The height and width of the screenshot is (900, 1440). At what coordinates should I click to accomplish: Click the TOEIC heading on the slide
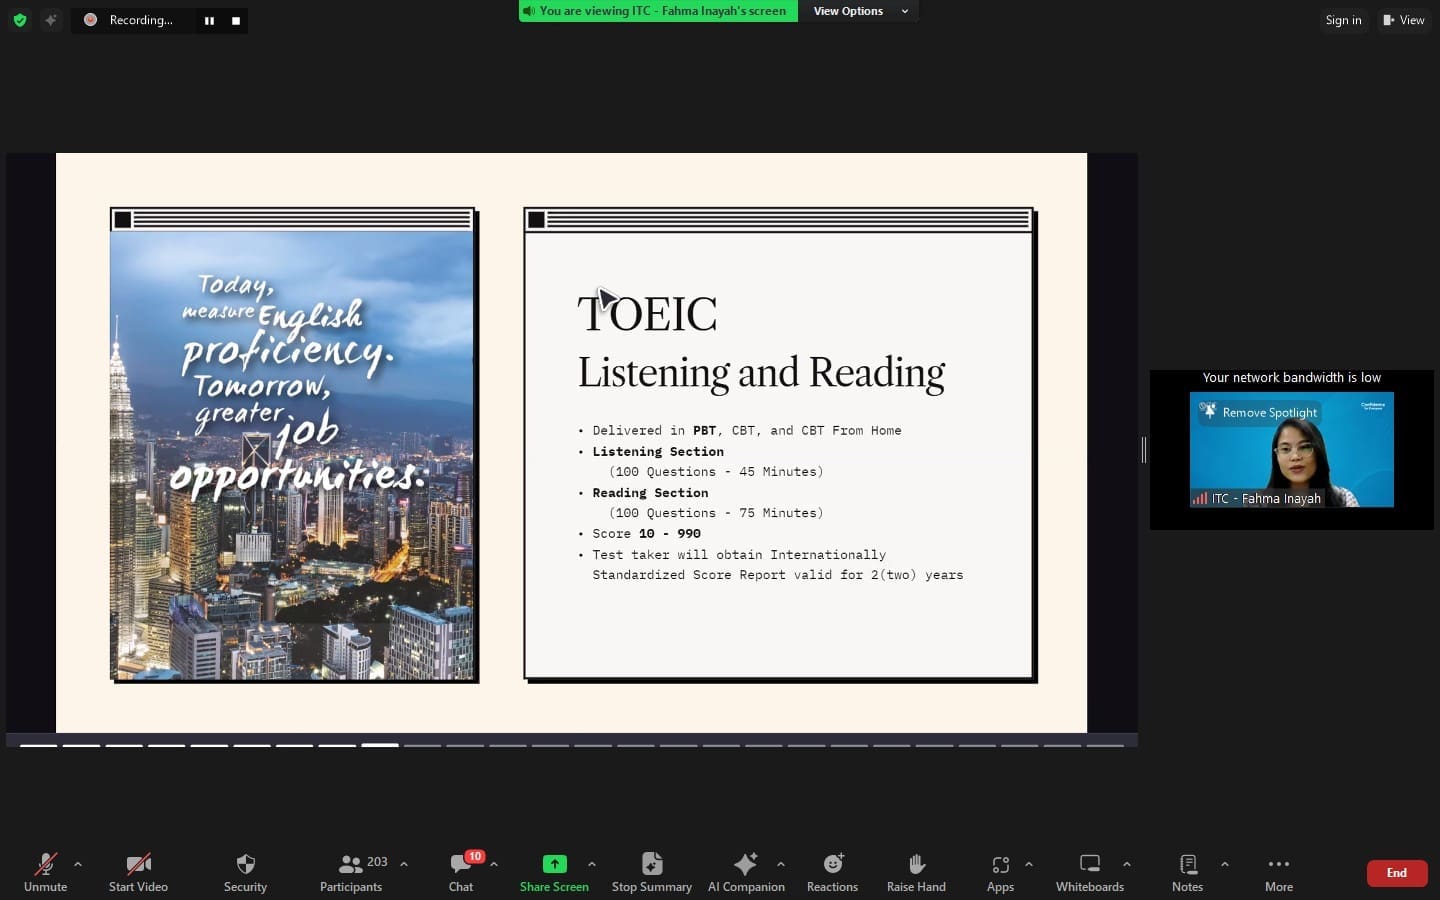(647, 314)
